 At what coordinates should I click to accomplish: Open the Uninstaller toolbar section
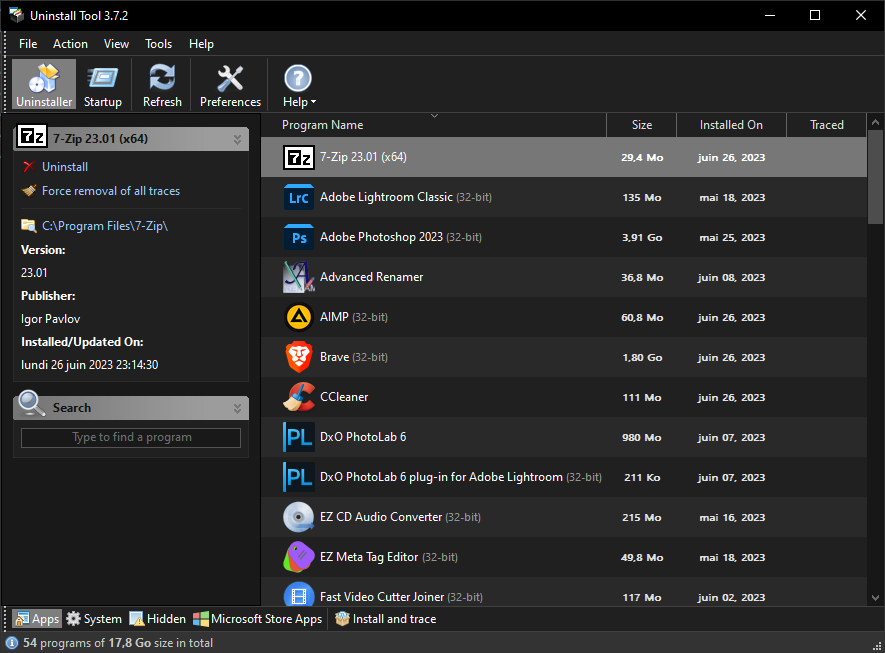point(44,85)
